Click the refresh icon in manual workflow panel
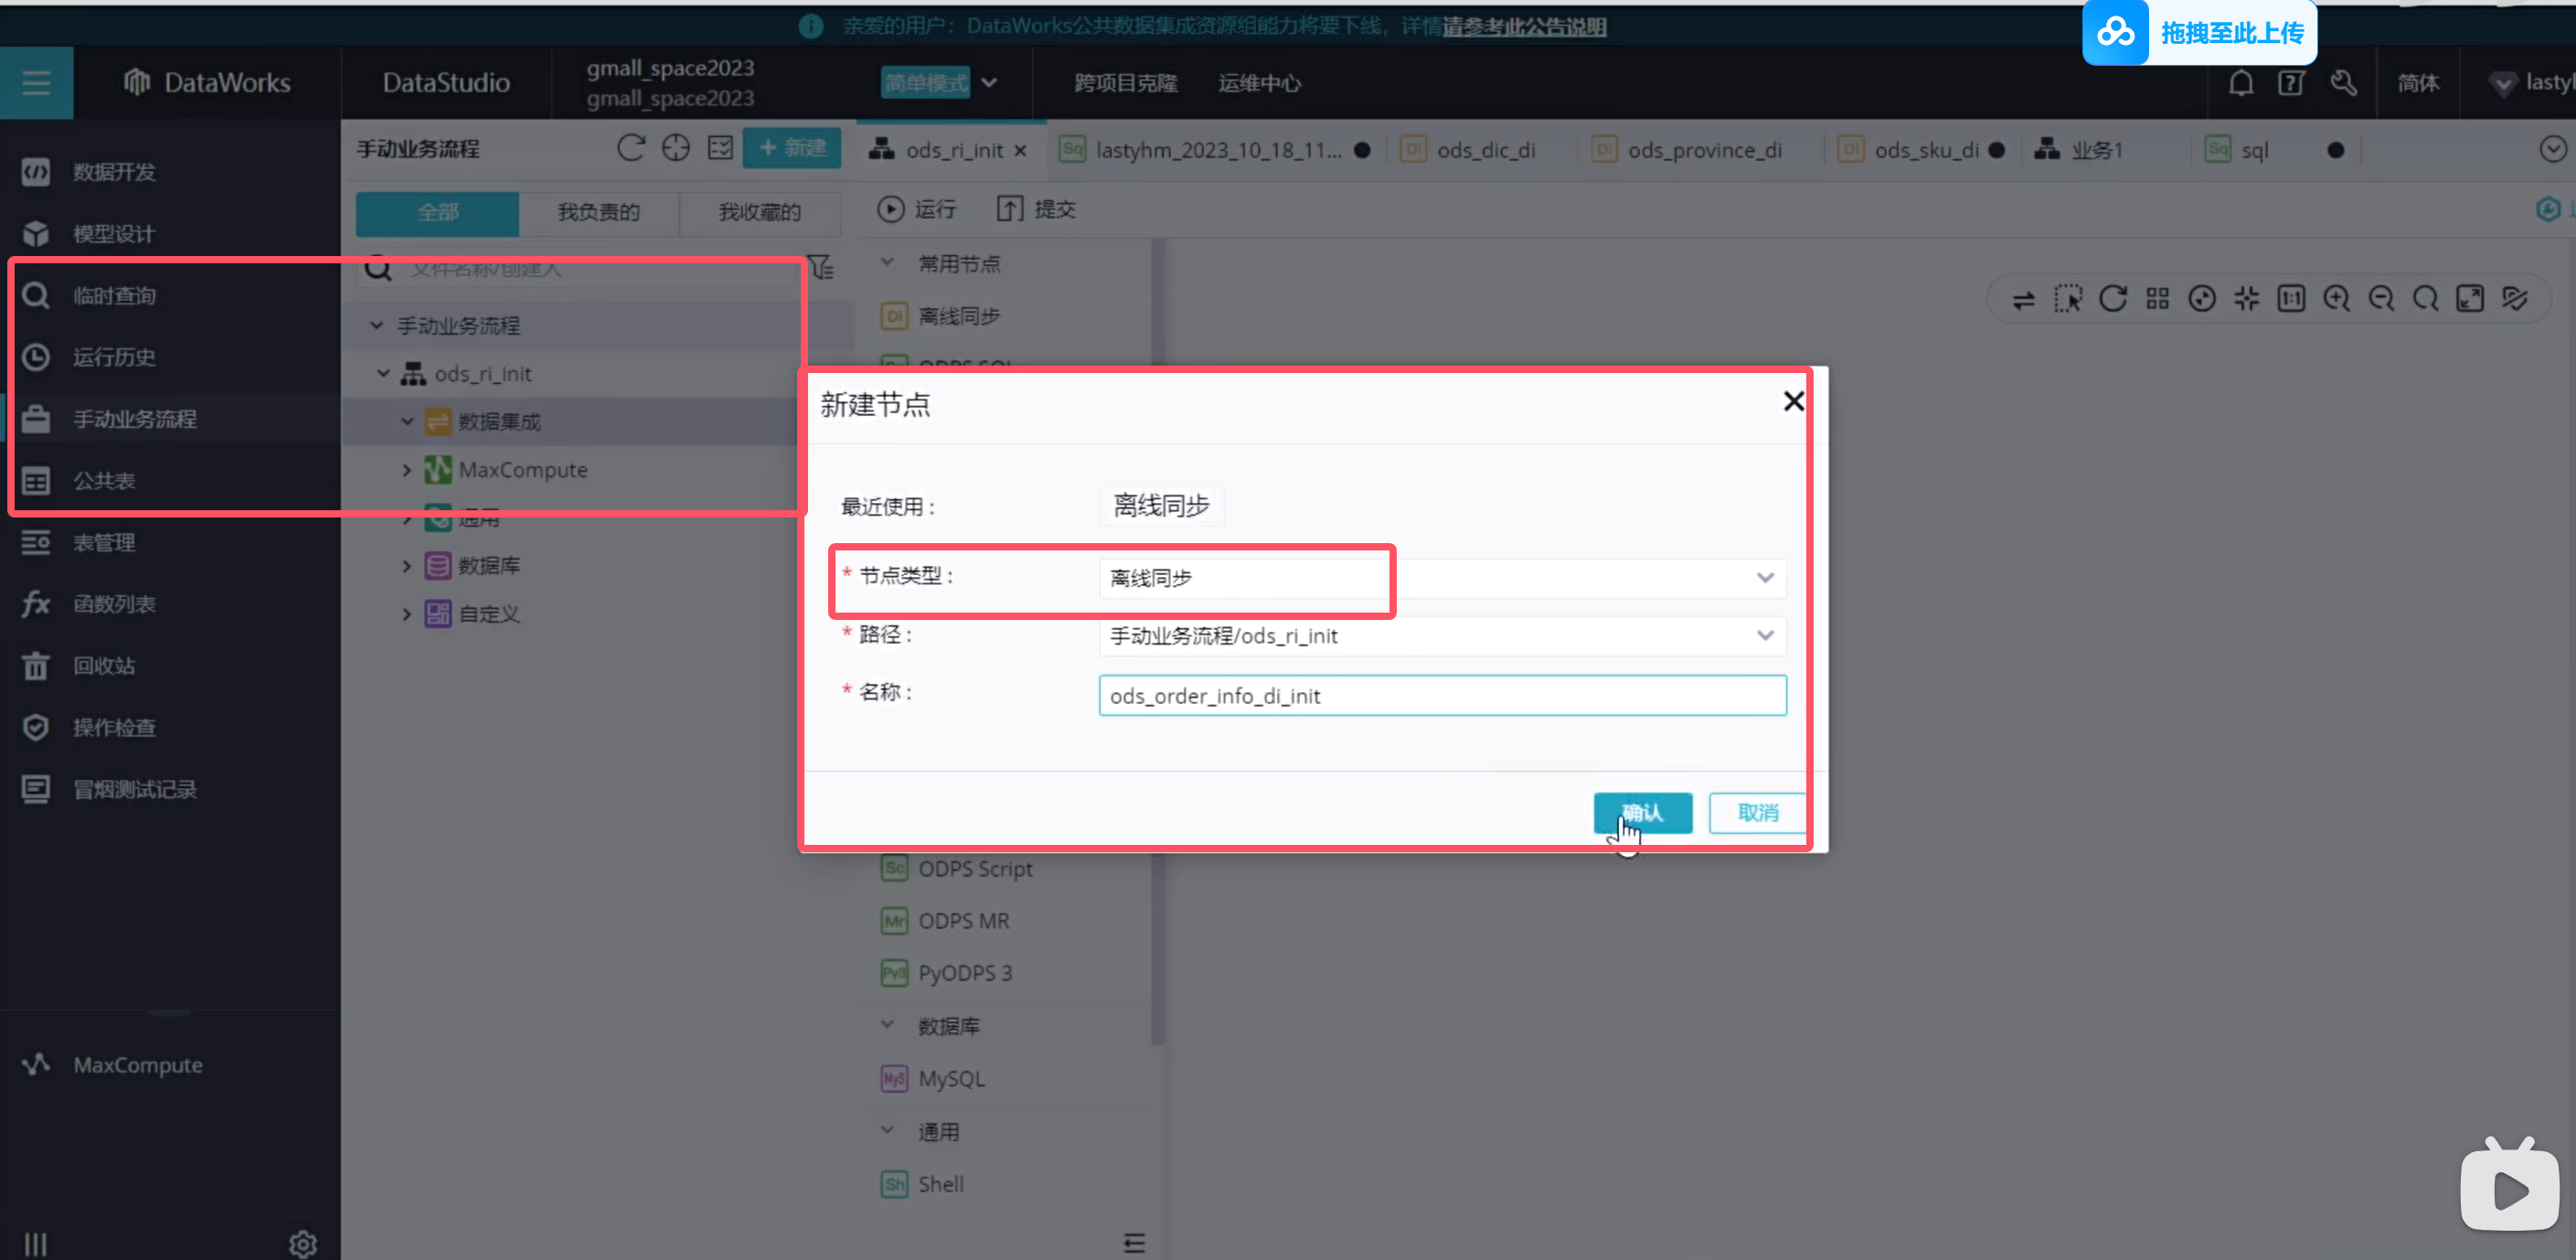 [x=630, y=148]
